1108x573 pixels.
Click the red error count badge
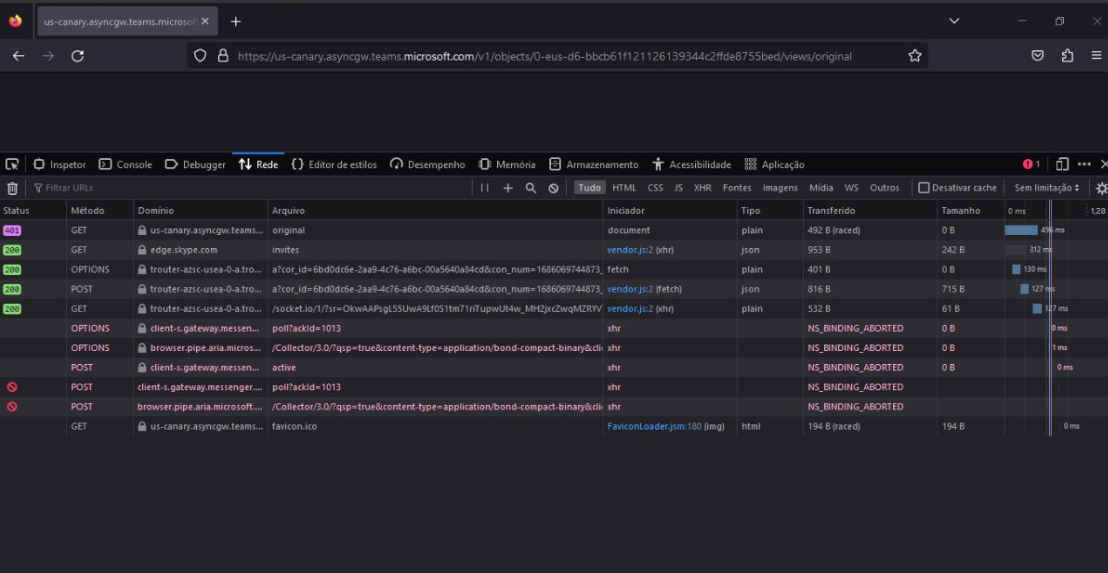[1031, 164]
